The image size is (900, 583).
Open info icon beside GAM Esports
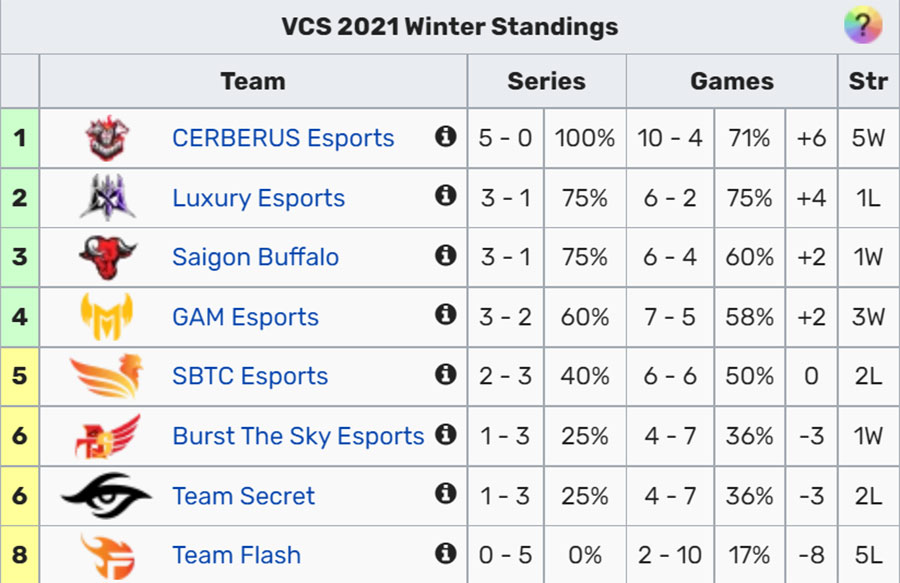445,314
